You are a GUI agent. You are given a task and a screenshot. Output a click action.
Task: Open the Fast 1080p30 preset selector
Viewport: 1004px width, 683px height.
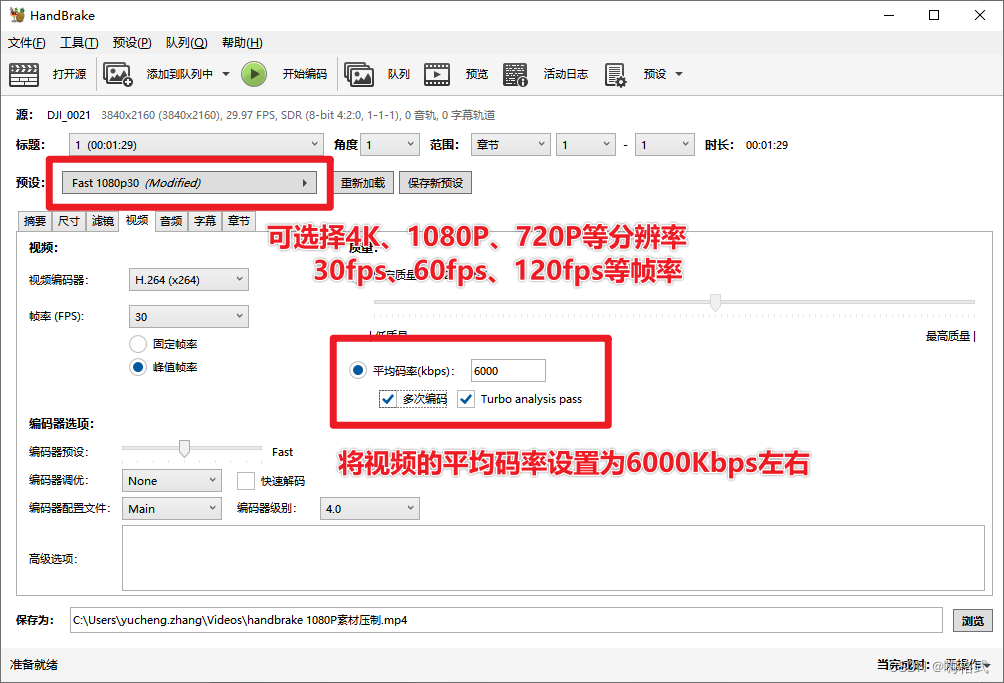click(x=190, y=183)
